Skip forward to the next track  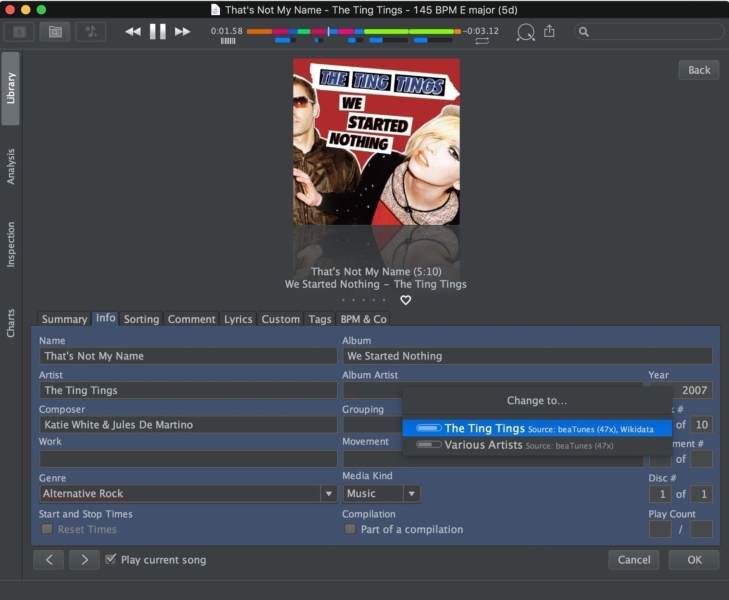tap(182, 32)
